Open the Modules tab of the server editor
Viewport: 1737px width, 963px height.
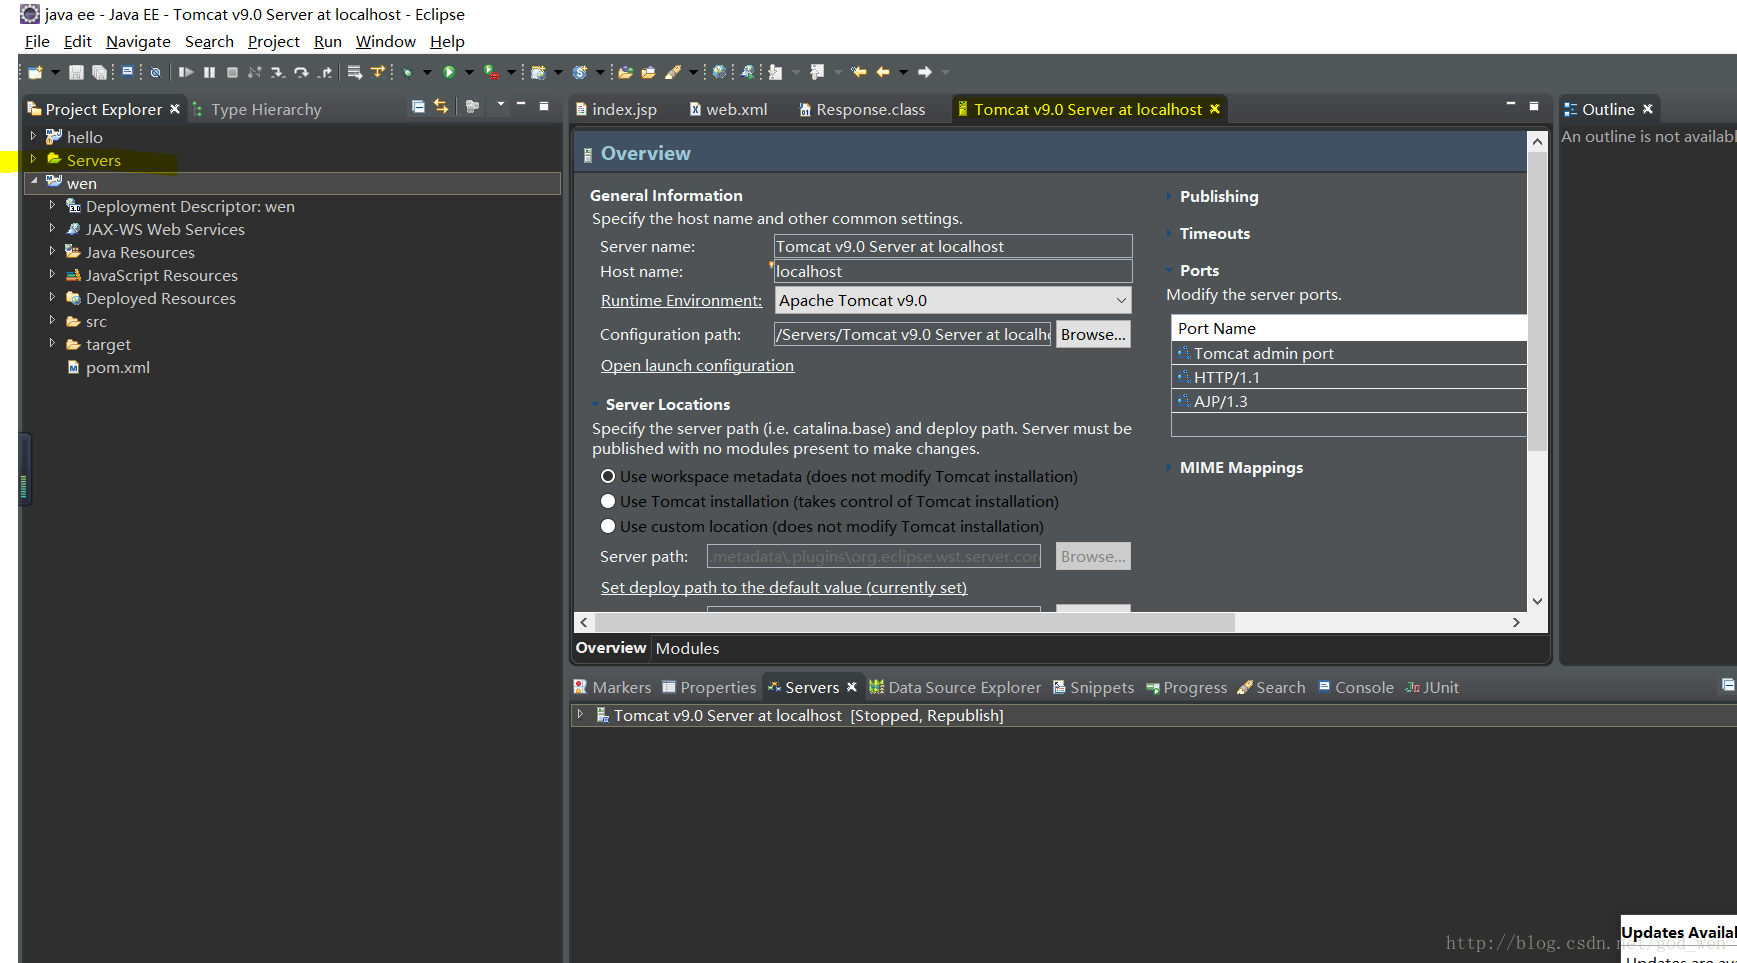point(687,648)
